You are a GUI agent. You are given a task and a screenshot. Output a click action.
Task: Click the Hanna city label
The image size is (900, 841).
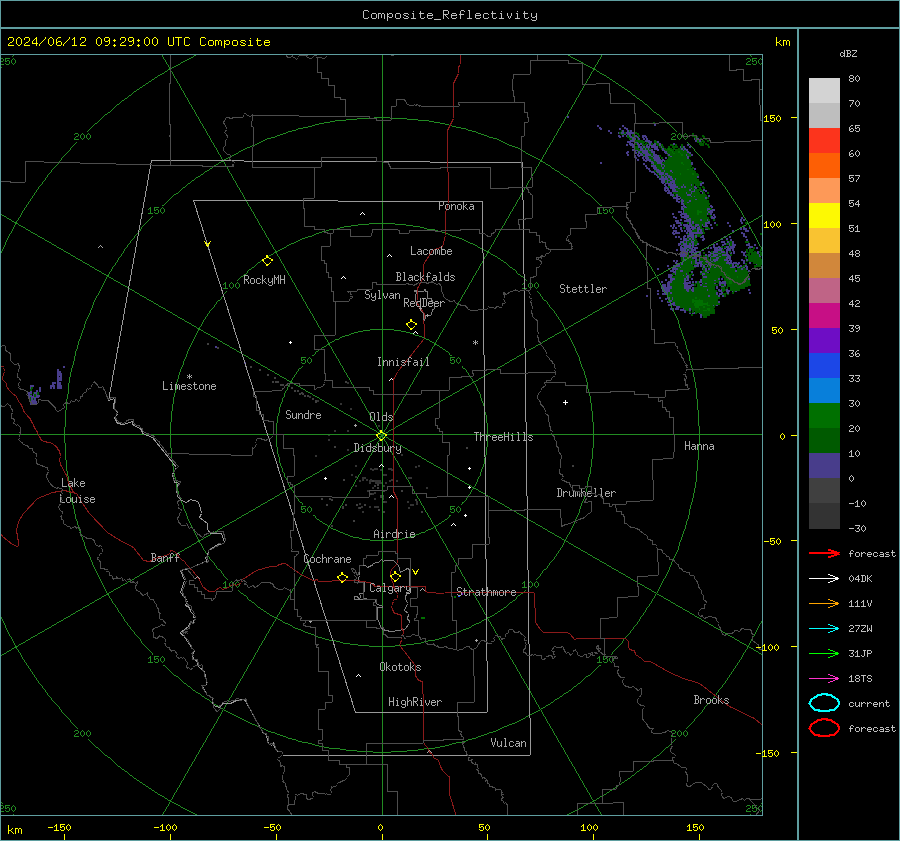(699, 445)
